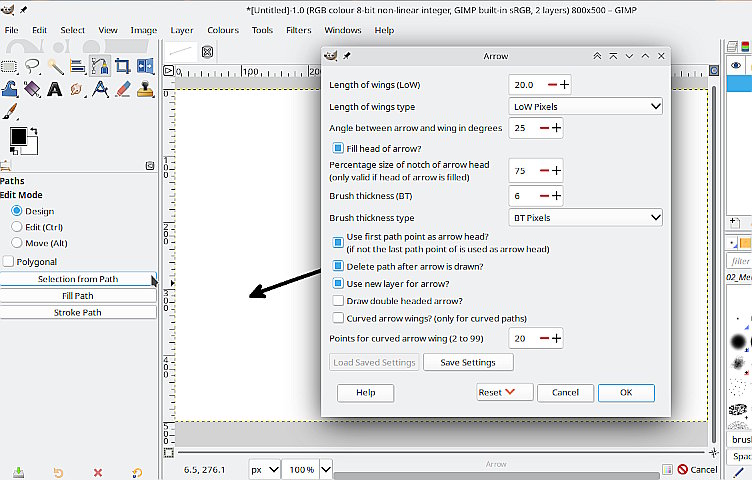Open zoom level dropdown arrow

(x=326, y=469)
